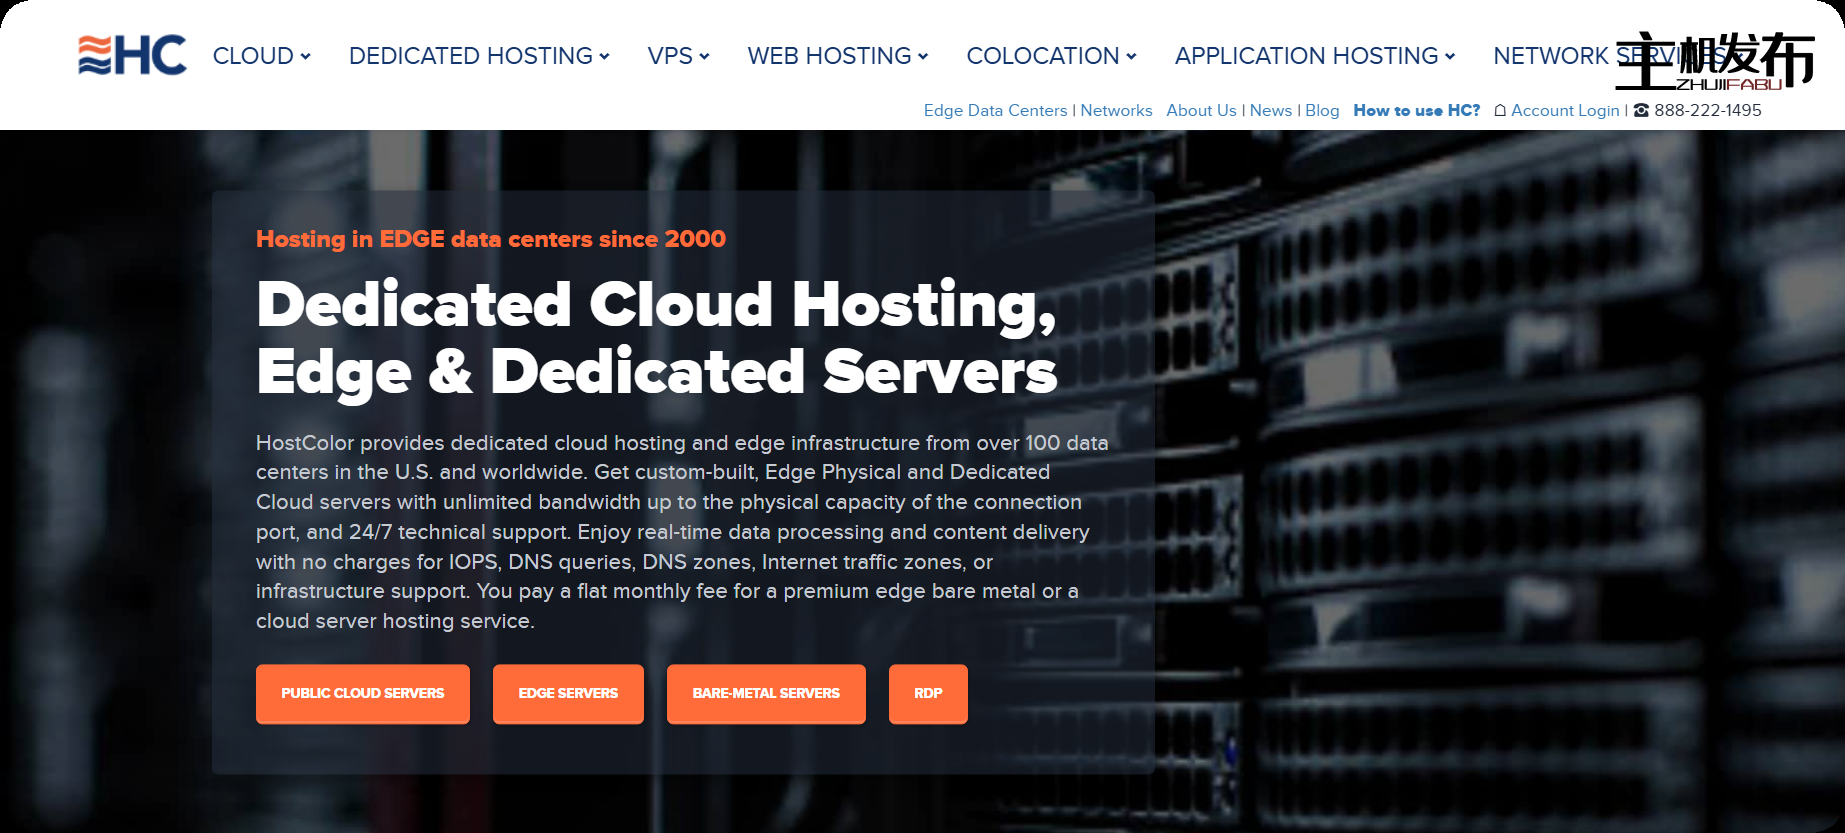This screenshot has width=1845, height=833.
Task: Open the Edge Data Centers link
Action: coord(995,111)
